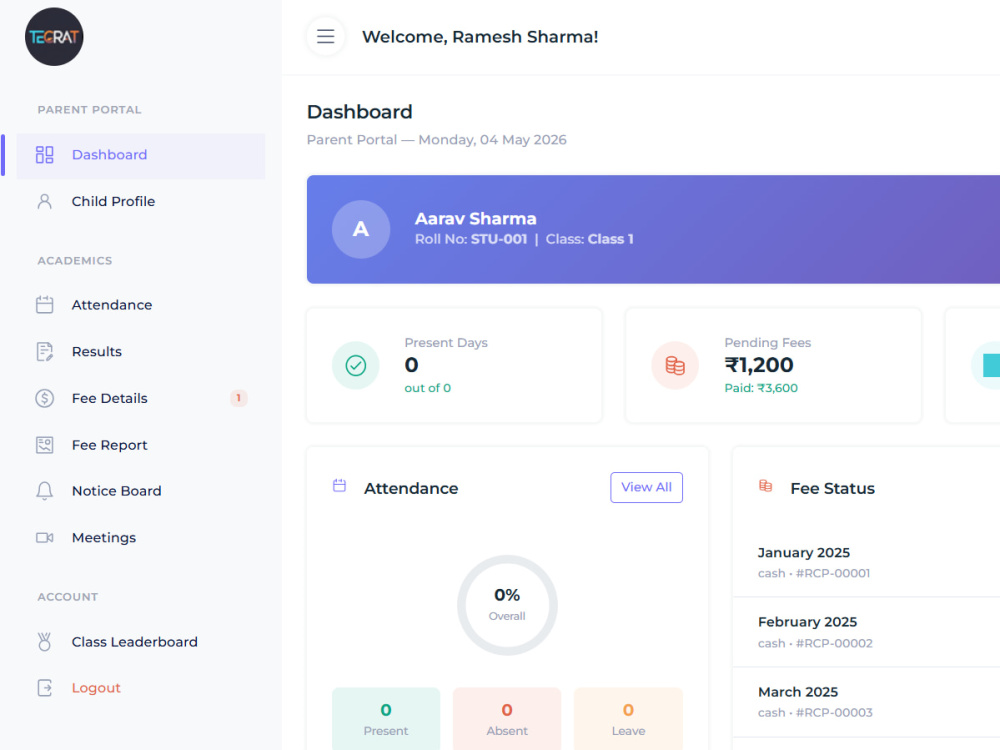Click receipt number #RCP-00001

coord(833,573)
